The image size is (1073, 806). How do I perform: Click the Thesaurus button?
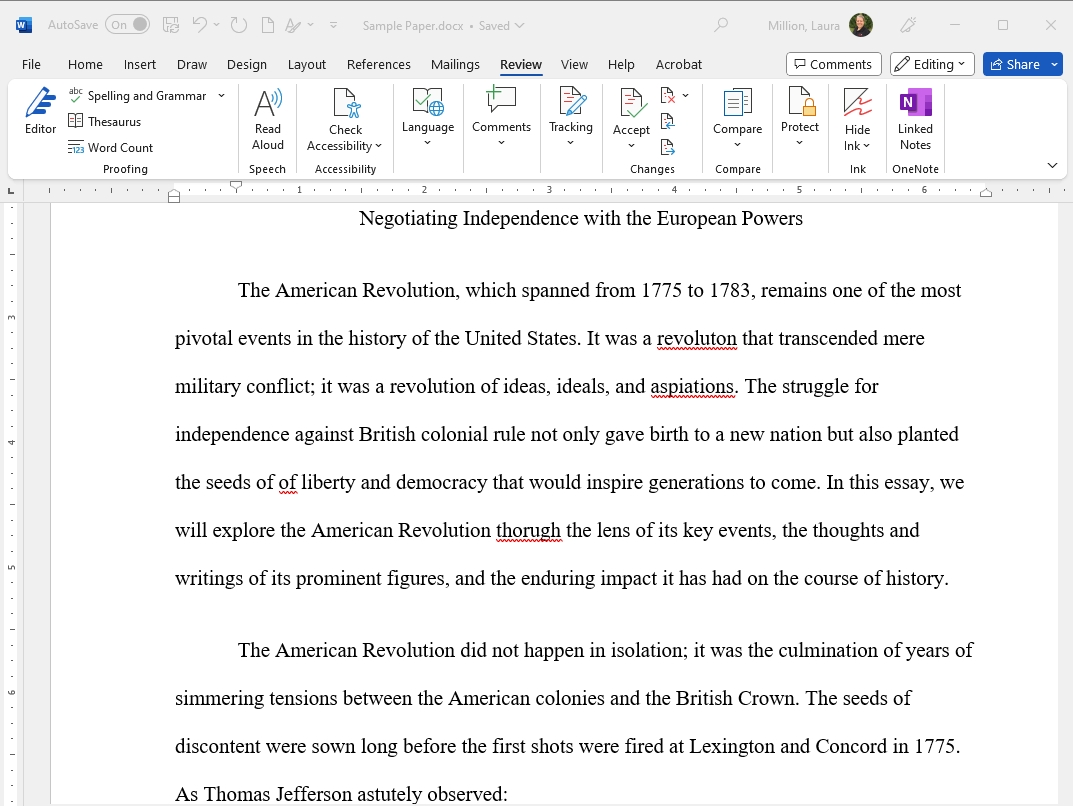tap(104, 122)
